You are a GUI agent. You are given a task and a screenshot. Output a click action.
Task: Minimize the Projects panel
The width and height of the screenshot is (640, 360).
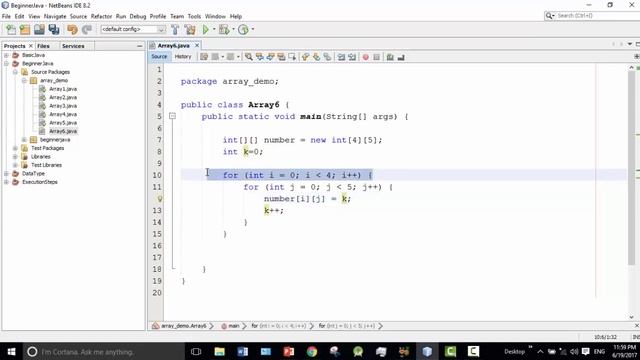[140, 46]
